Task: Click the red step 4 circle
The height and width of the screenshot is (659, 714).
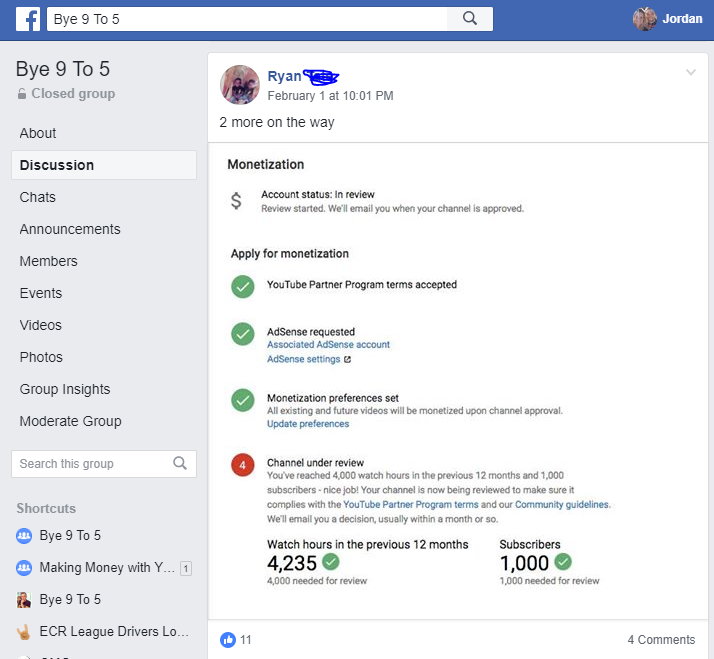Action: [243, 465]
